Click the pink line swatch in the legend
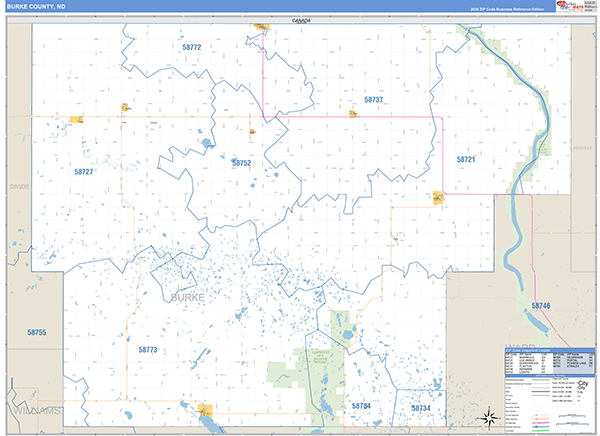This screenshot has width=600, height=436. [x=540, y=422]
